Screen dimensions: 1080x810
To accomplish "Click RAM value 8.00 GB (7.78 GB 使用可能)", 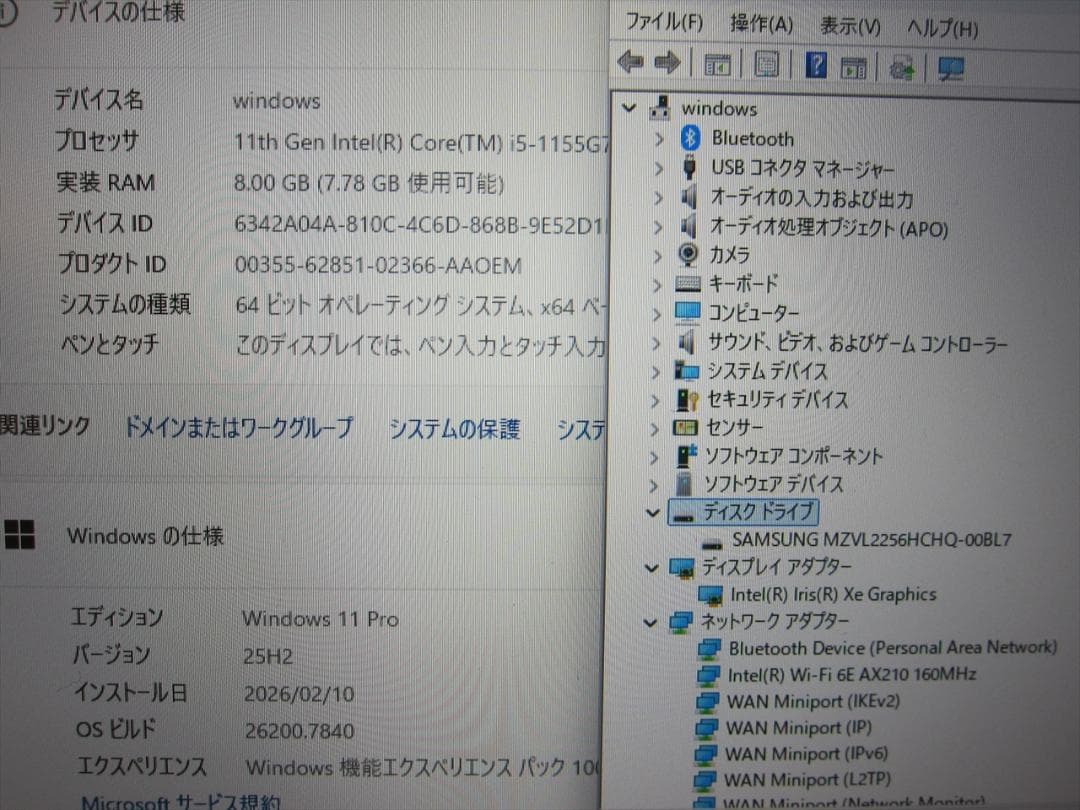I will (x=368, y=183).
